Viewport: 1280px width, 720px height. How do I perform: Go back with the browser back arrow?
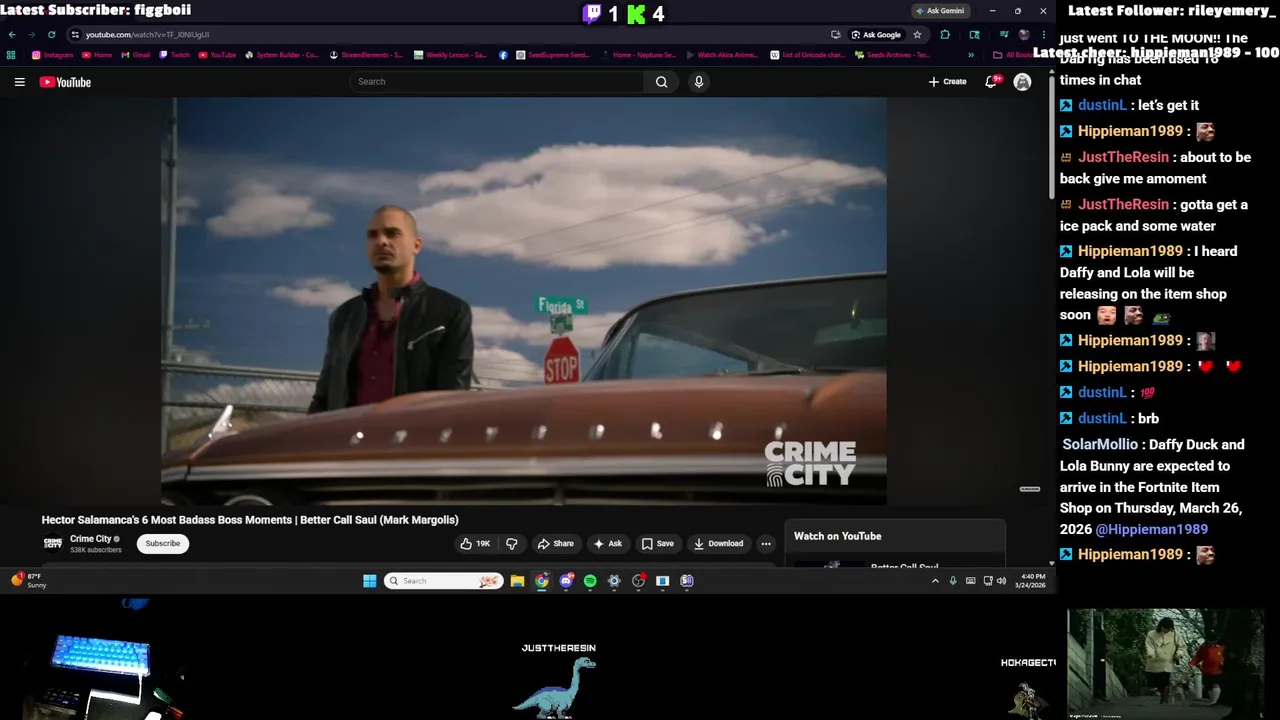[12, 35]
